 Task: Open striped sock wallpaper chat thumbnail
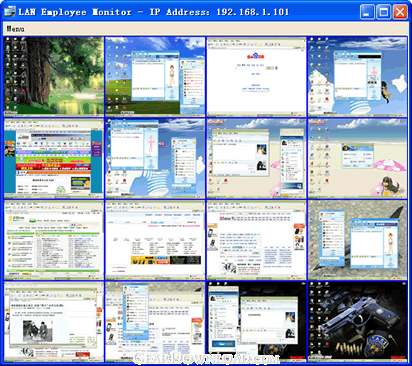coord(155,158)
